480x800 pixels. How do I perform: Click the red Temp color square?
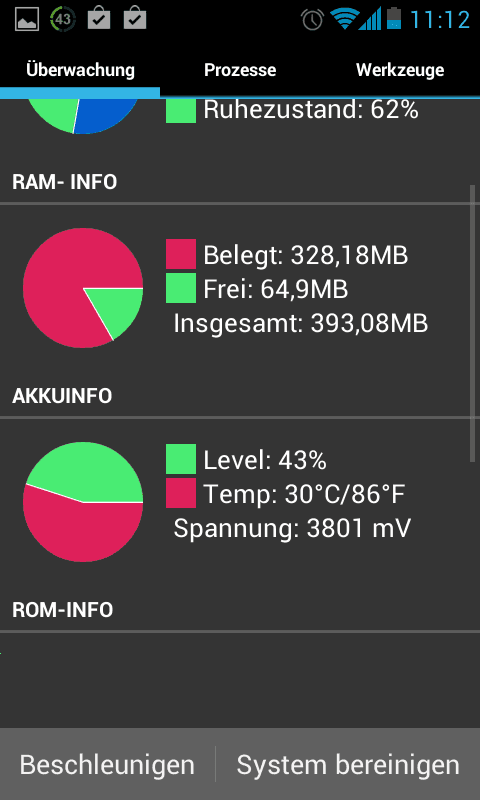click(x=181, y=493)
